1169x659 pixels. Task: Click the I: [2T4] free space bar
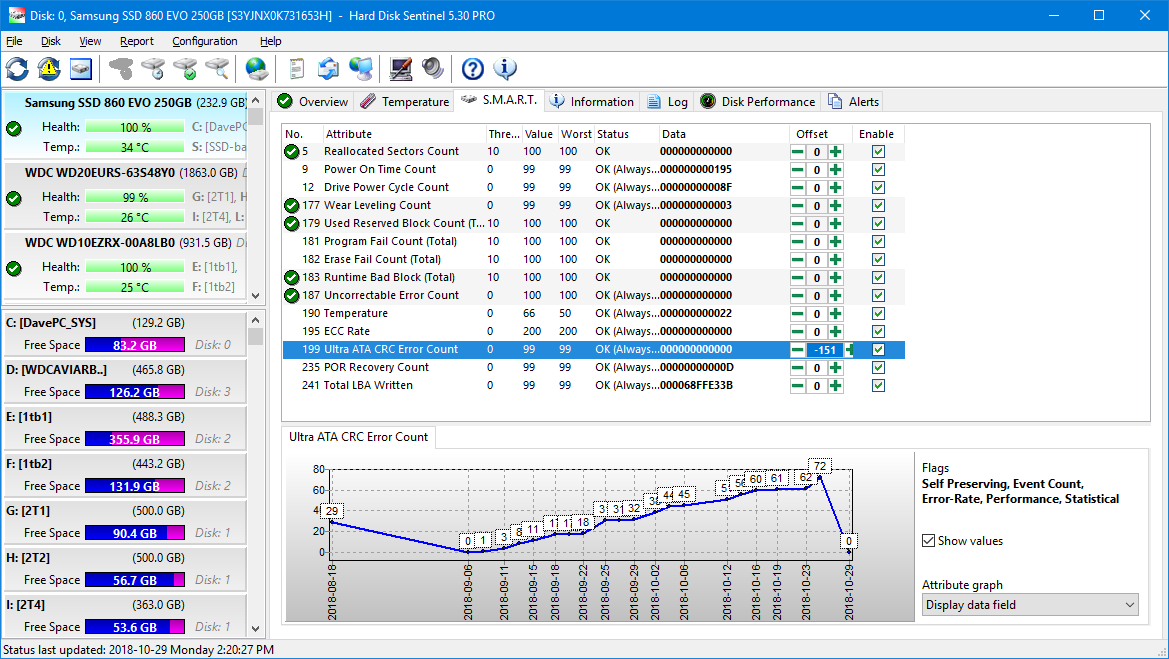[x=135, y=627]
